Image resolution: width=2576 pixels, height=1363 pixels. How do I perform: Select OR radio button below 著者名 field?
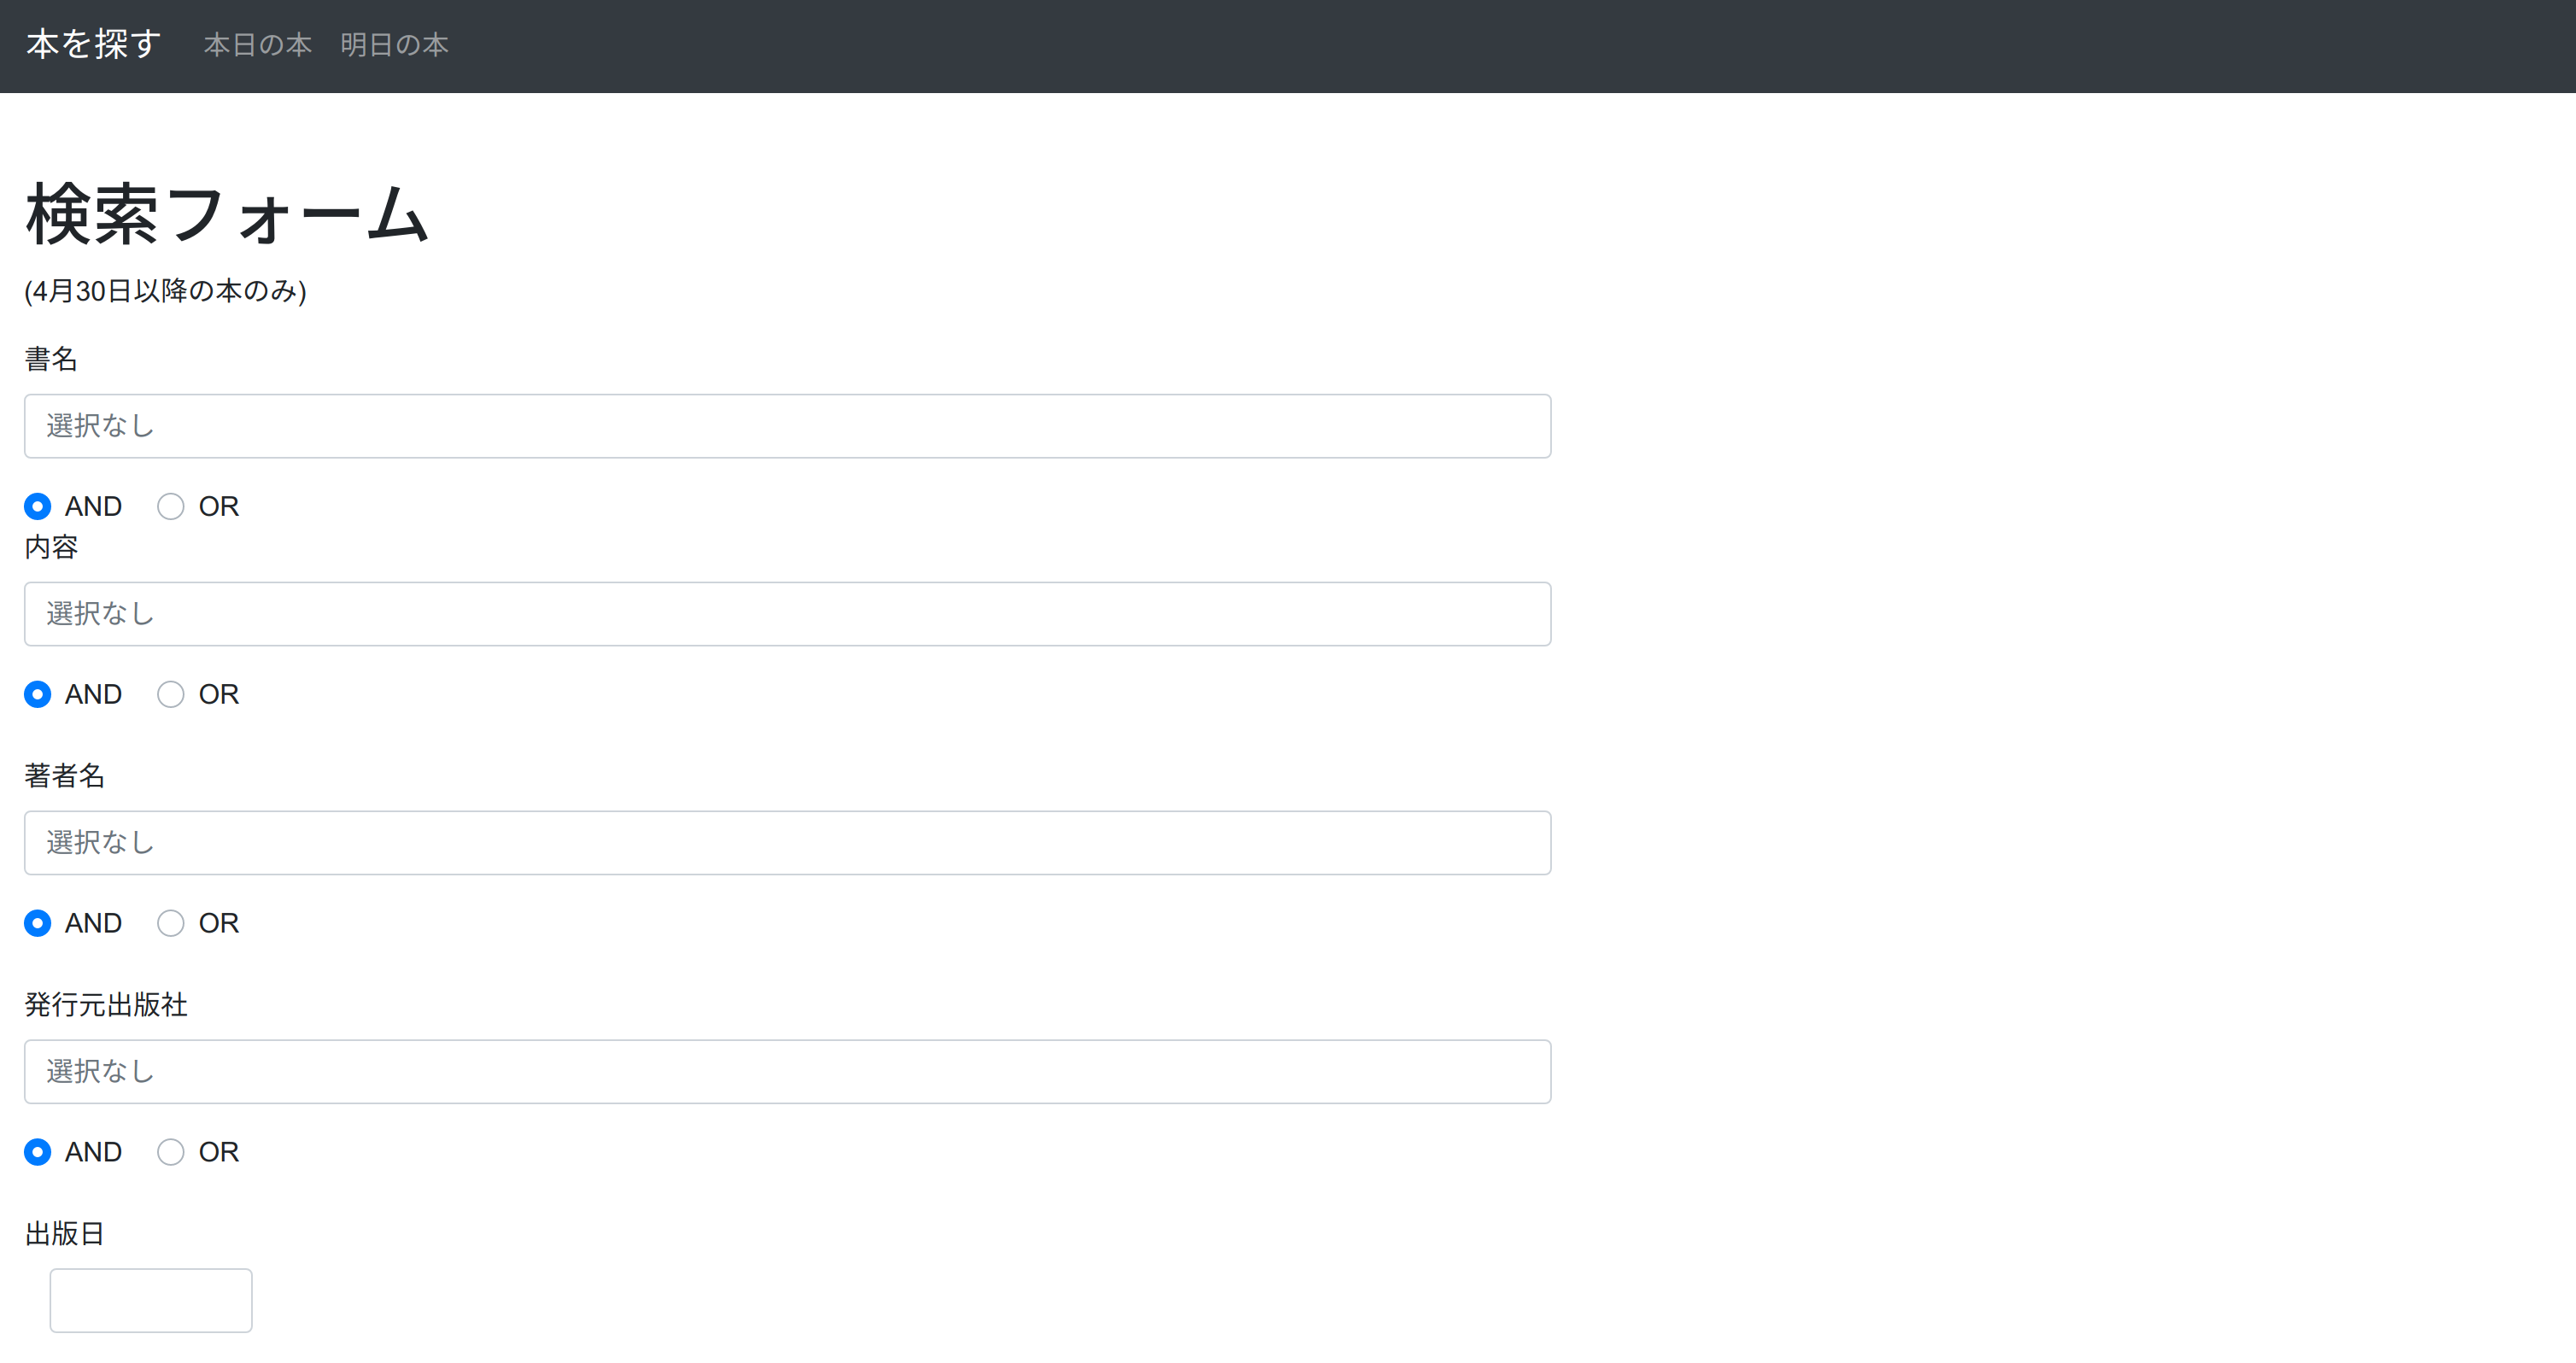(x=170, y=923)
